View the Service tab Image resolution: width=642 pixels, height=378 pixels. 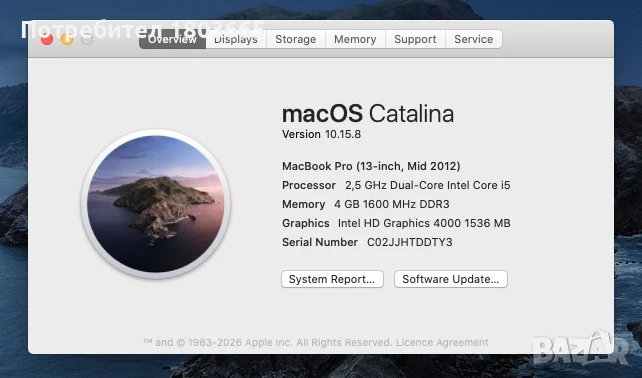(x=473, y=39)
